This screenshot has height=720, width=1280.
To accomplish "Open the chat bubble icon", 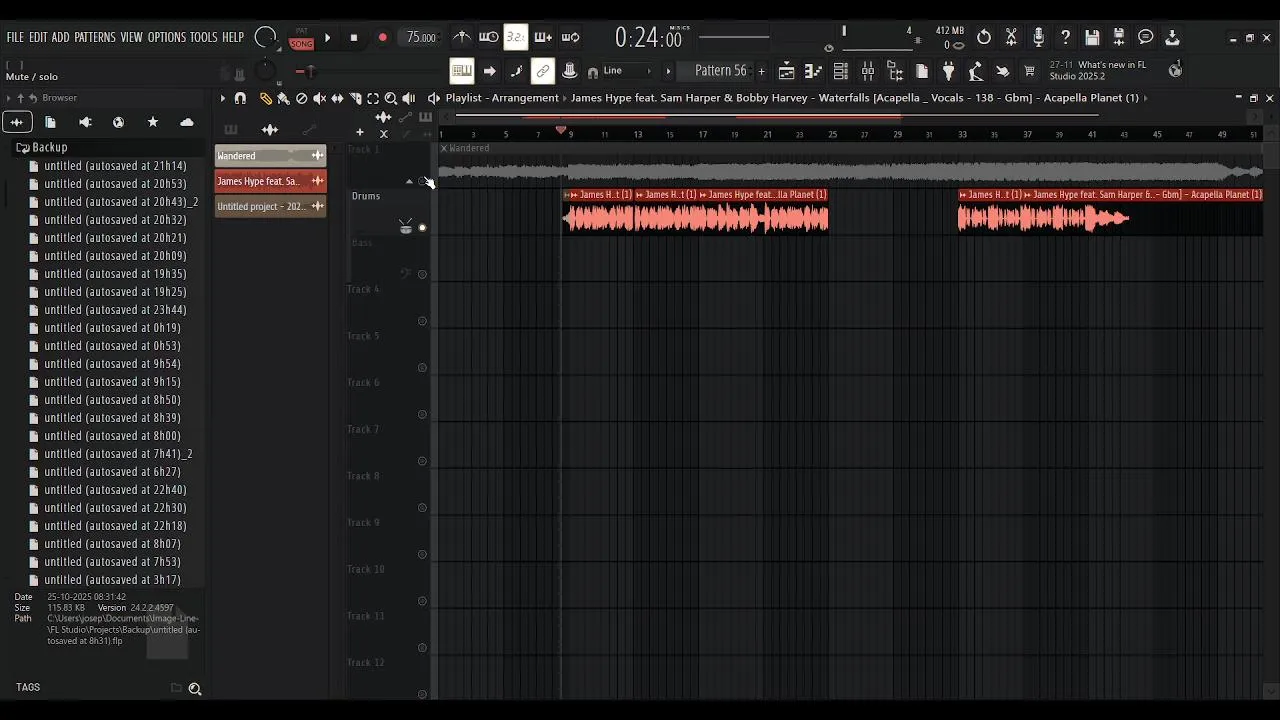I will click(1146, 38).
